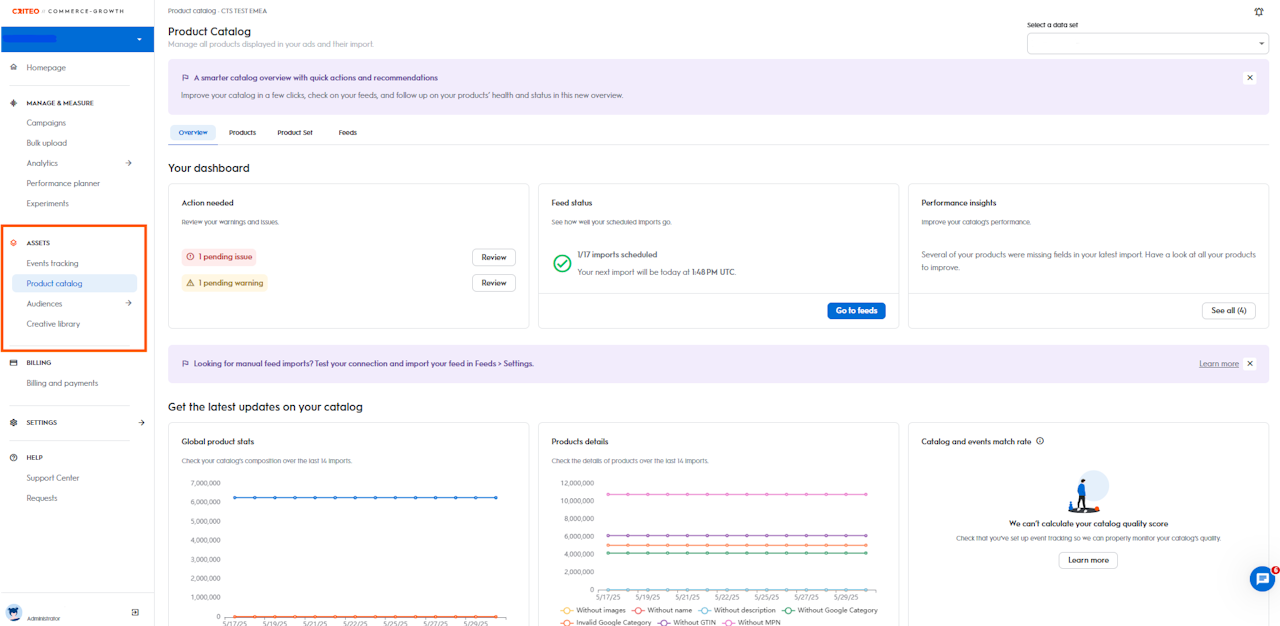The image size is (1280, 626).
Task: Click the info icon next to Catalog match rate
Action: [x=1040, y=441]
